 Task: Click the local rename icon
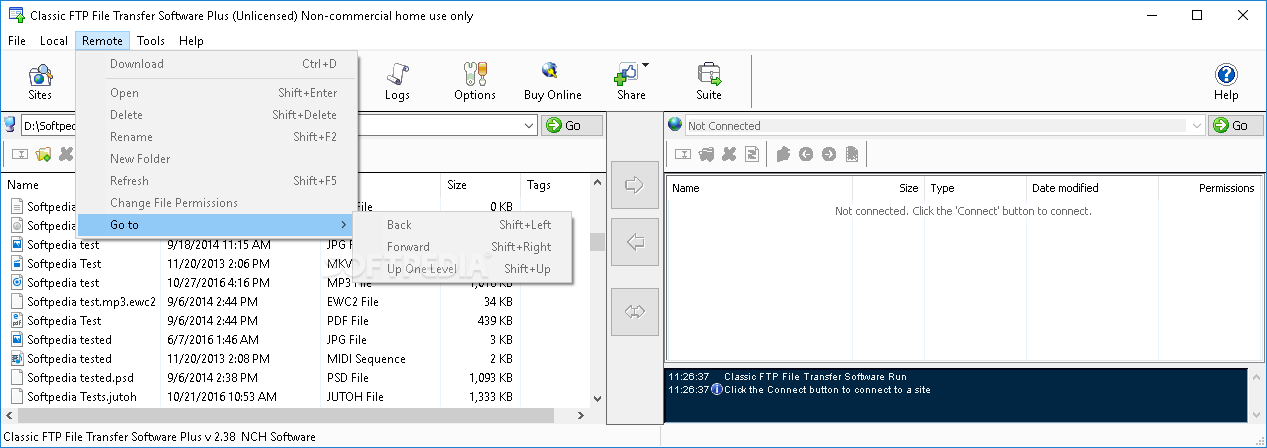[x=21, y=154]
